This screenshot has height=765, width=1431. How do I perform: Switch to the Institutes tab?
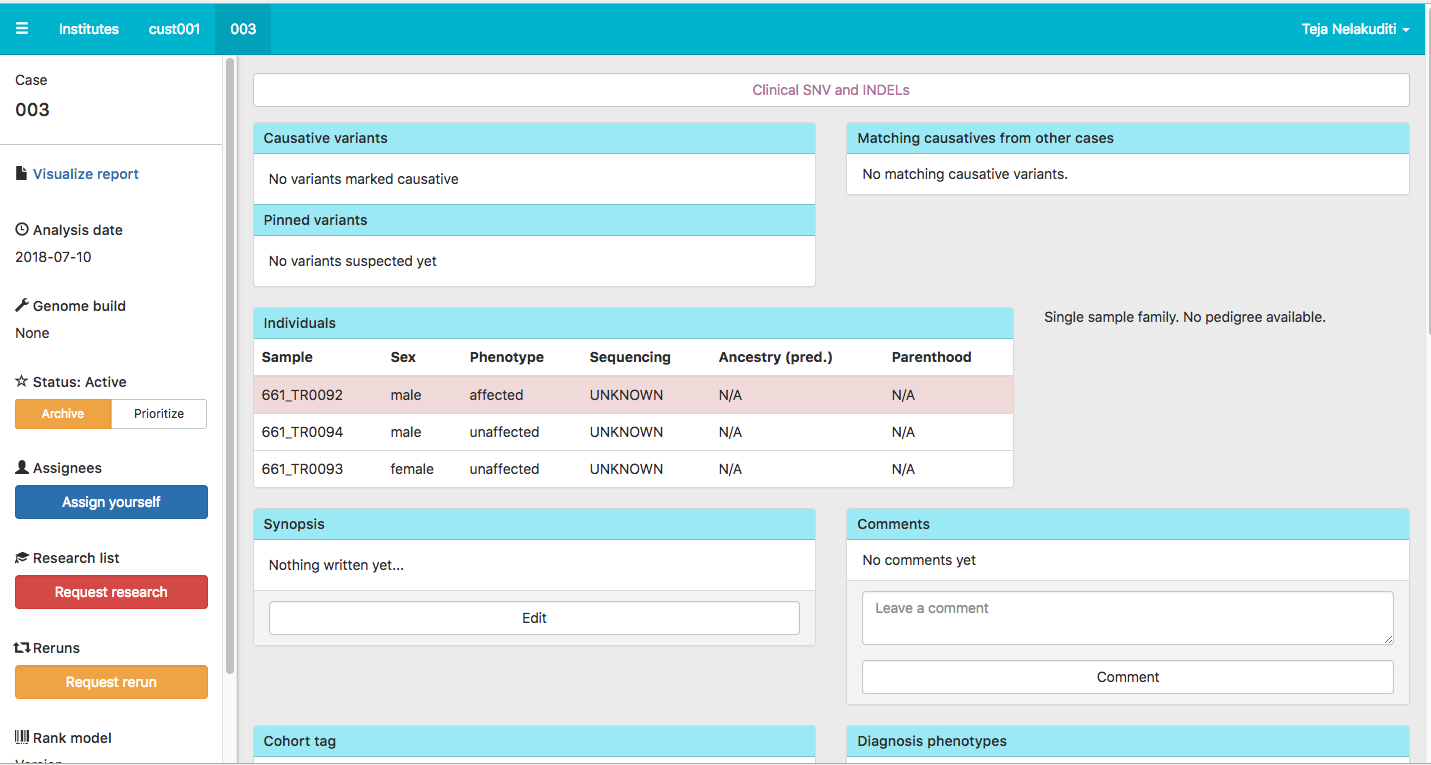click(x=88, y=28)
